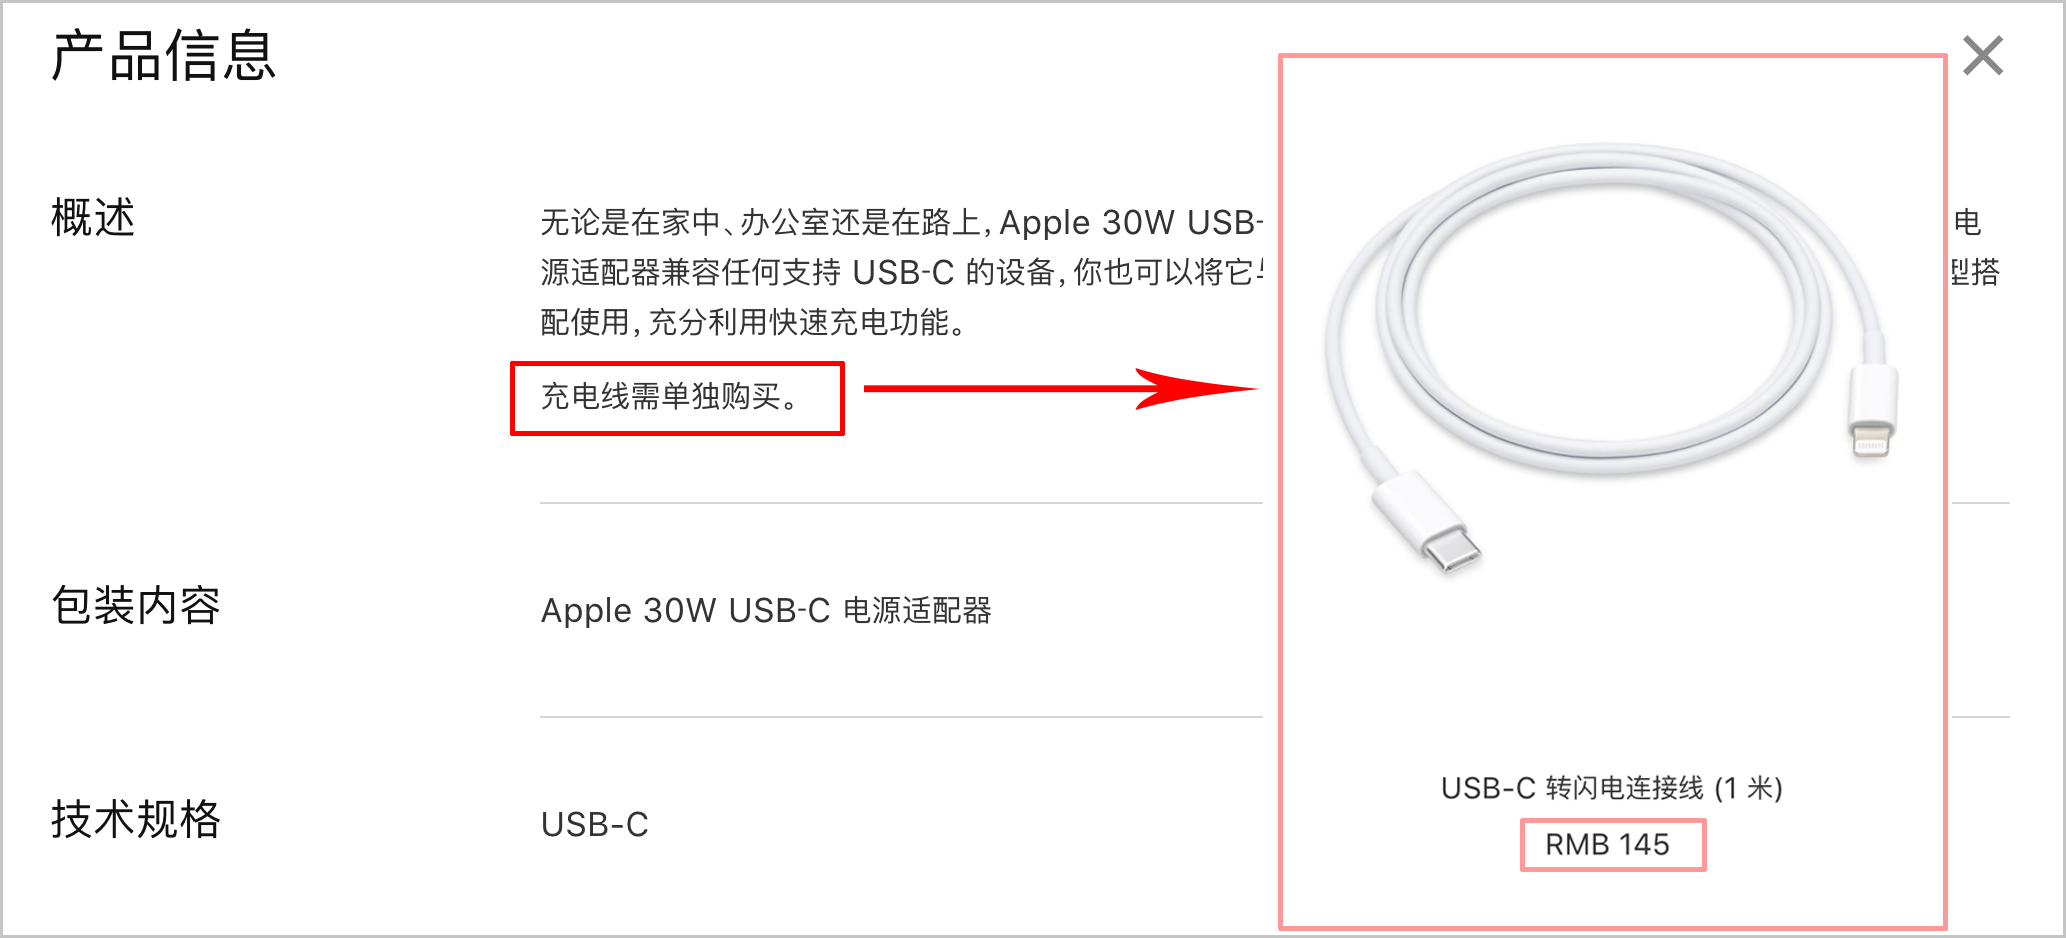Click the 概述 section label
This screenshot has height=938, width=2066.
[x=93, y=217]
